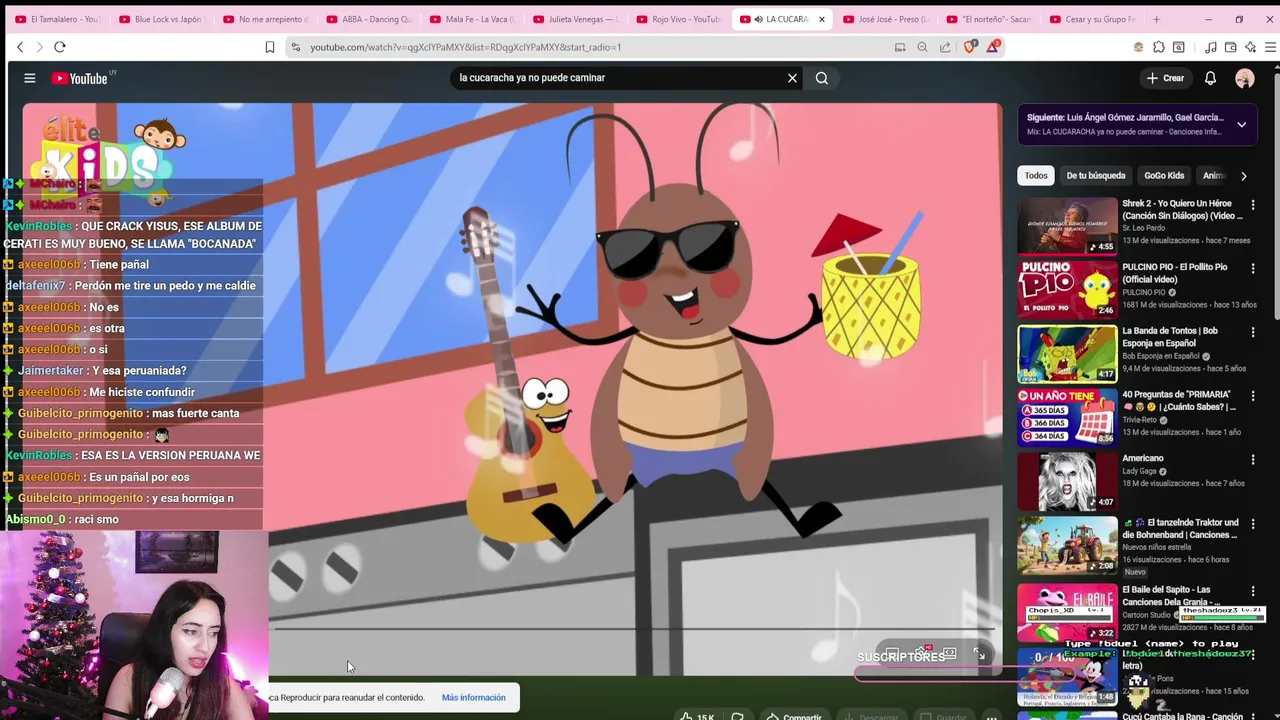Viewport: 1280px width, 720px height.
Task: Switch to the Blue Lock vs Japón tab
Action: coord(161,19)
